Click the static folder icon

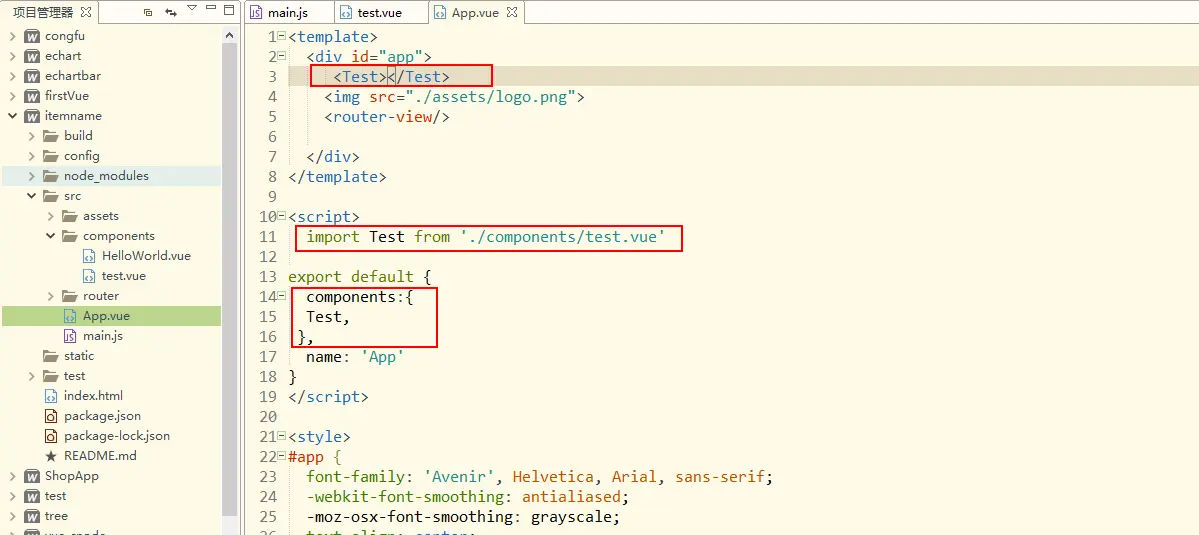pyautogui.click(x=51, y=355)
